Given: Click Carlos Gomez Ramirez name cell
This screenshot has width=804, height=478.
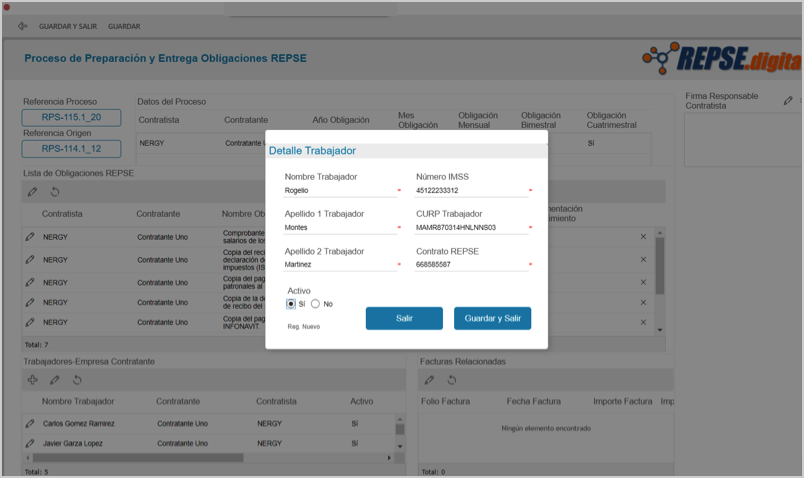Looking at the screenshot, I should (x=78, y=424).
